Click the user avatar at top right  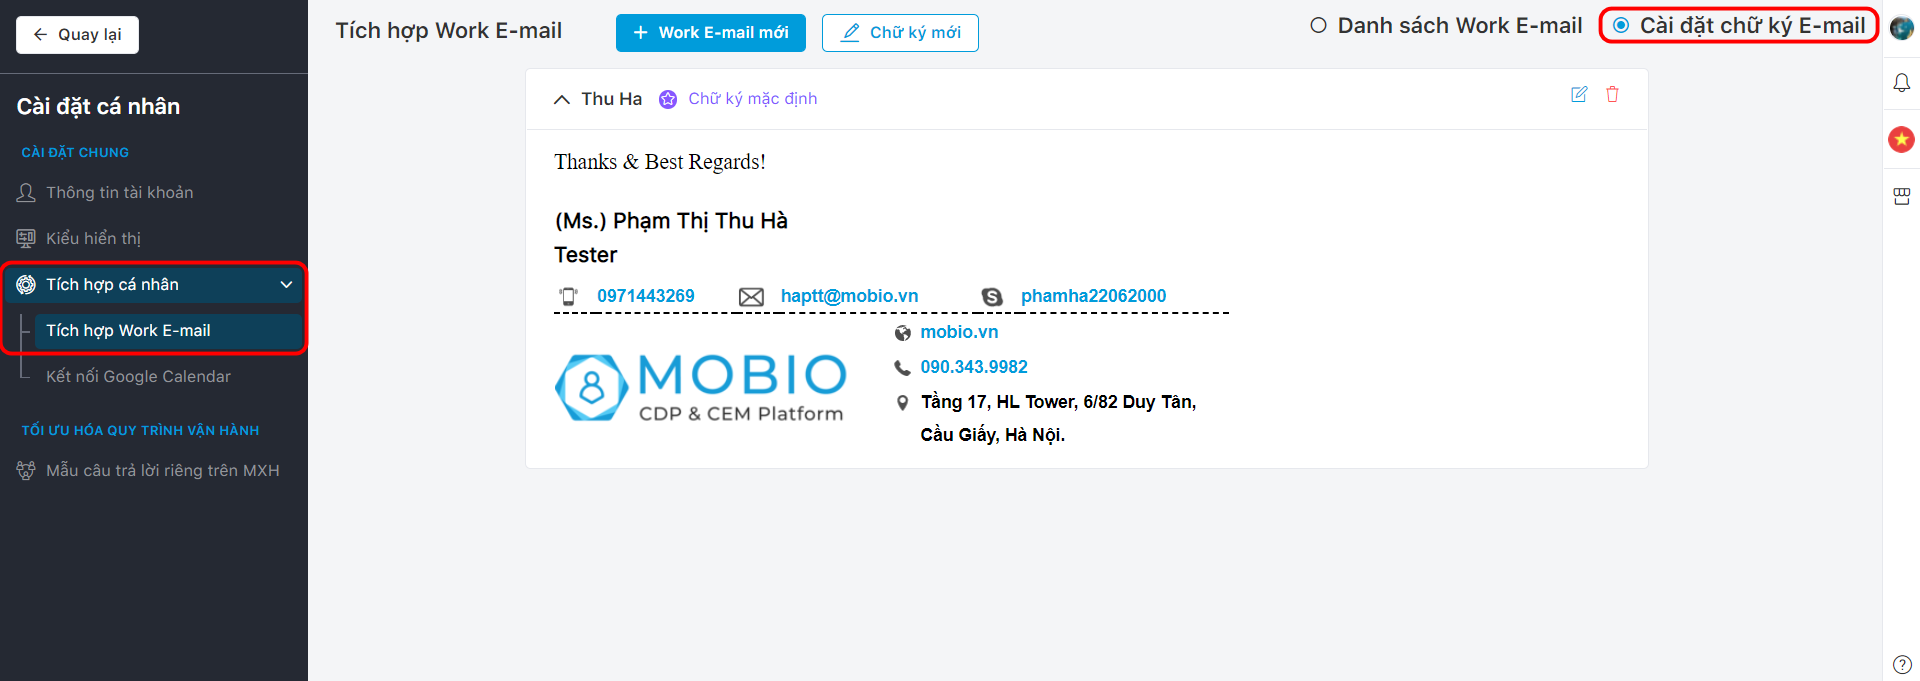[x=1901, y=28]
